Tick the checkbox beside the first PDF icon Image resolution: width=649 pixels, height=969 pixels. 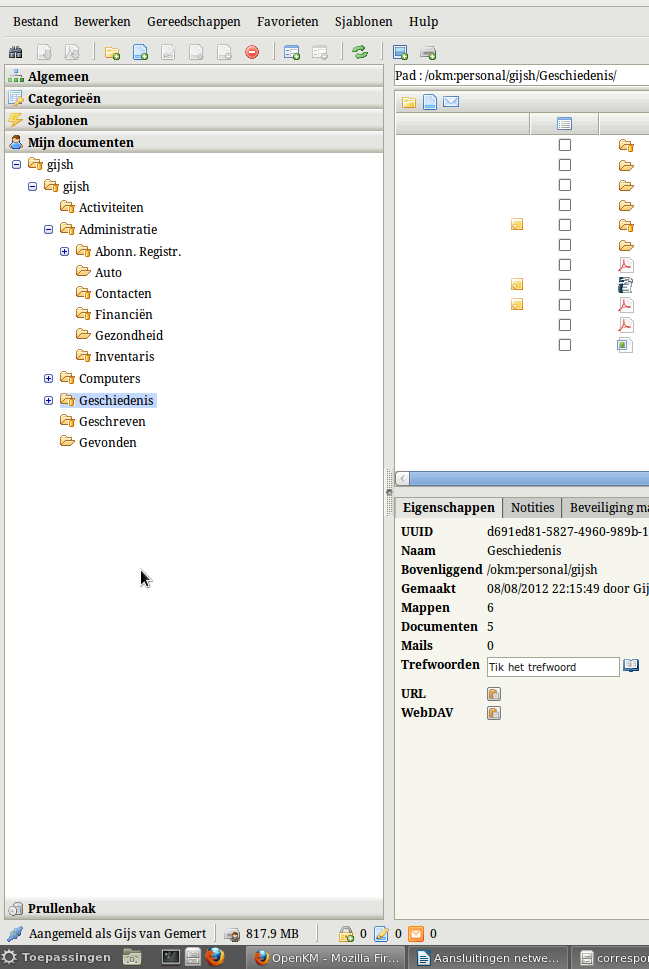tap(564, 264)
